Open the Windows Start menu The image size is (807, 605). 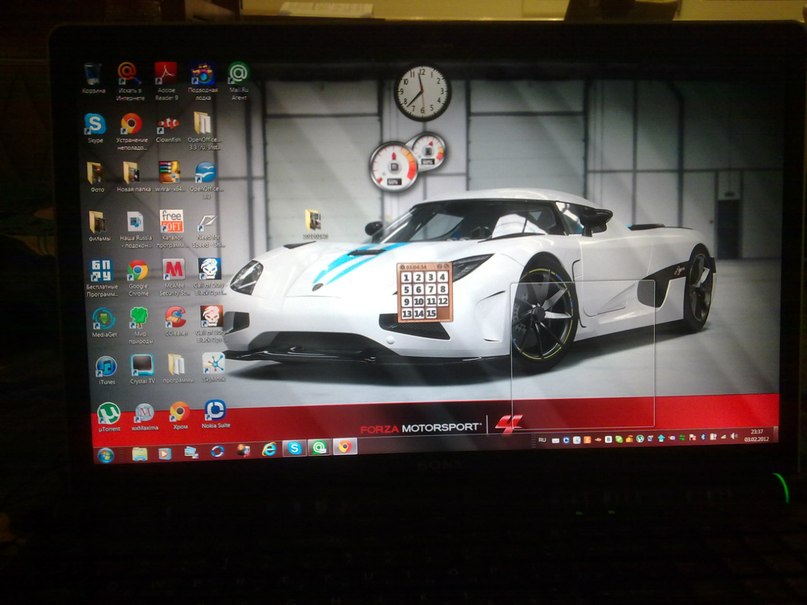coord(105,454)
